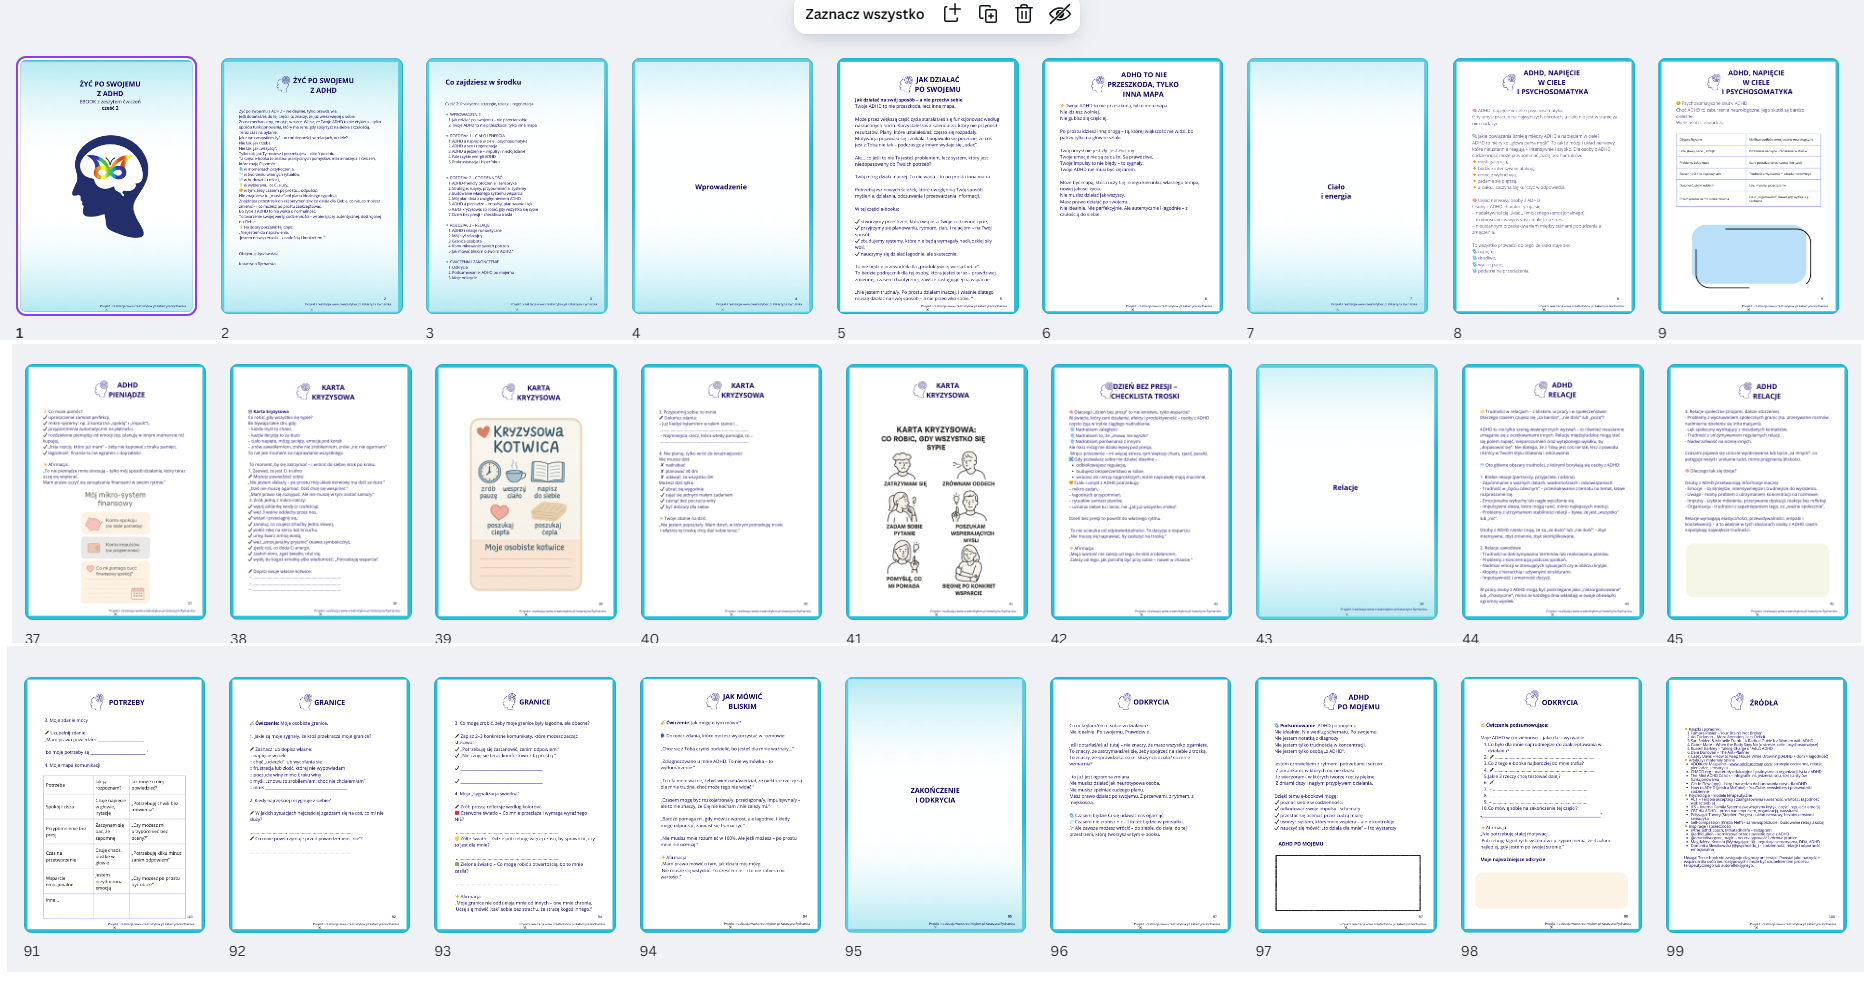Click the duplicate page icon
This screenshot has height=992, width=1864.
(x=988, y=14)
